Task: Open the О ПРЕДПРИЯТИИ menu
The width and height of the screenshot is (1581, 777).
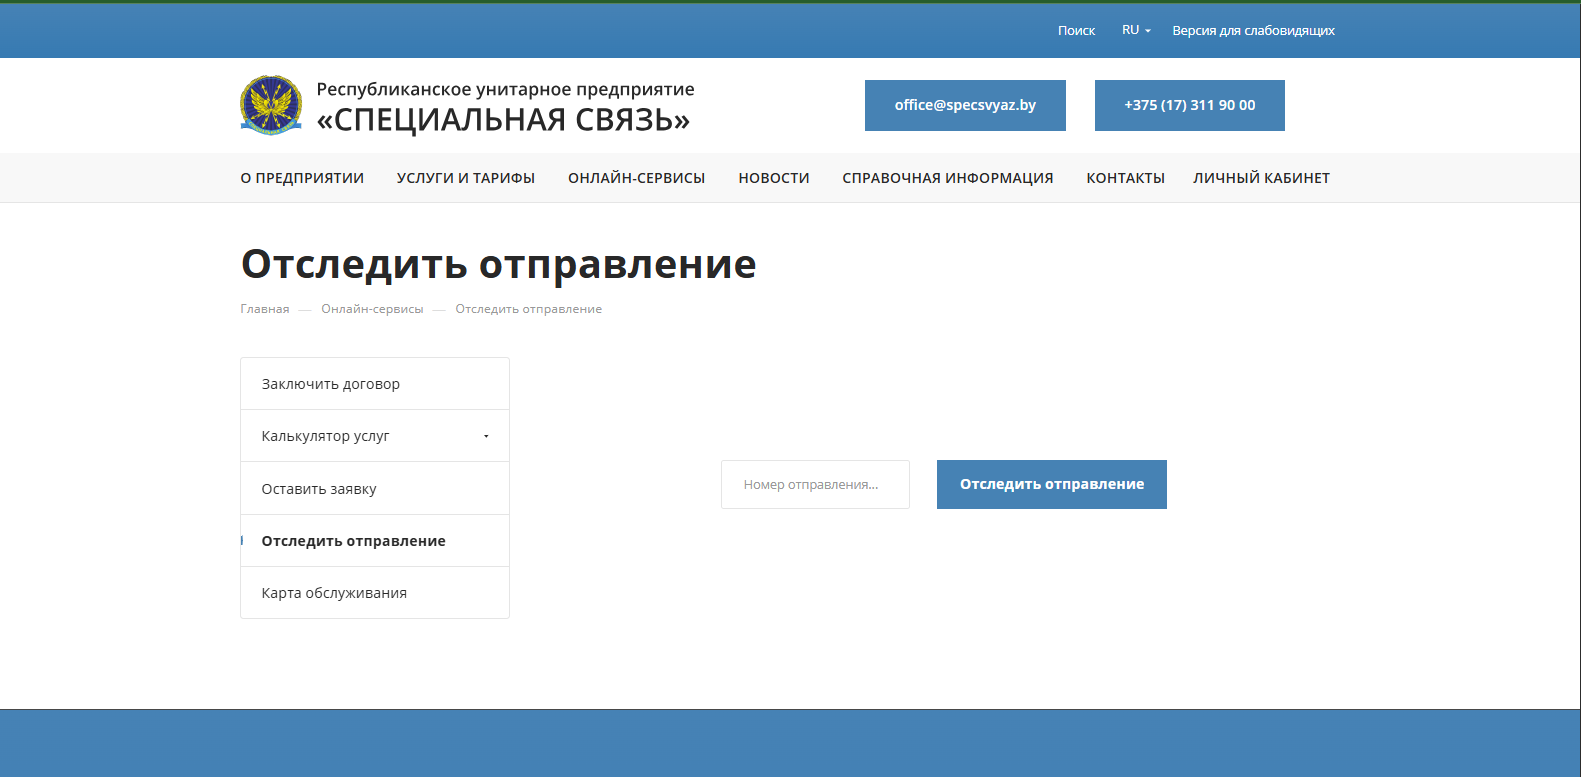Action: [302, 178]
